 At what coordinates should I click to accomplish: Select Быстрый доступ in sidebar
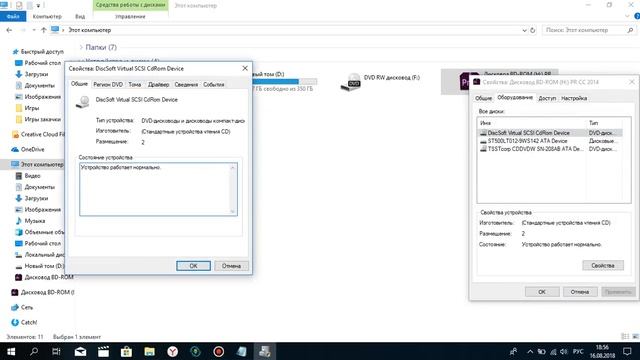[x=38, y=52]
